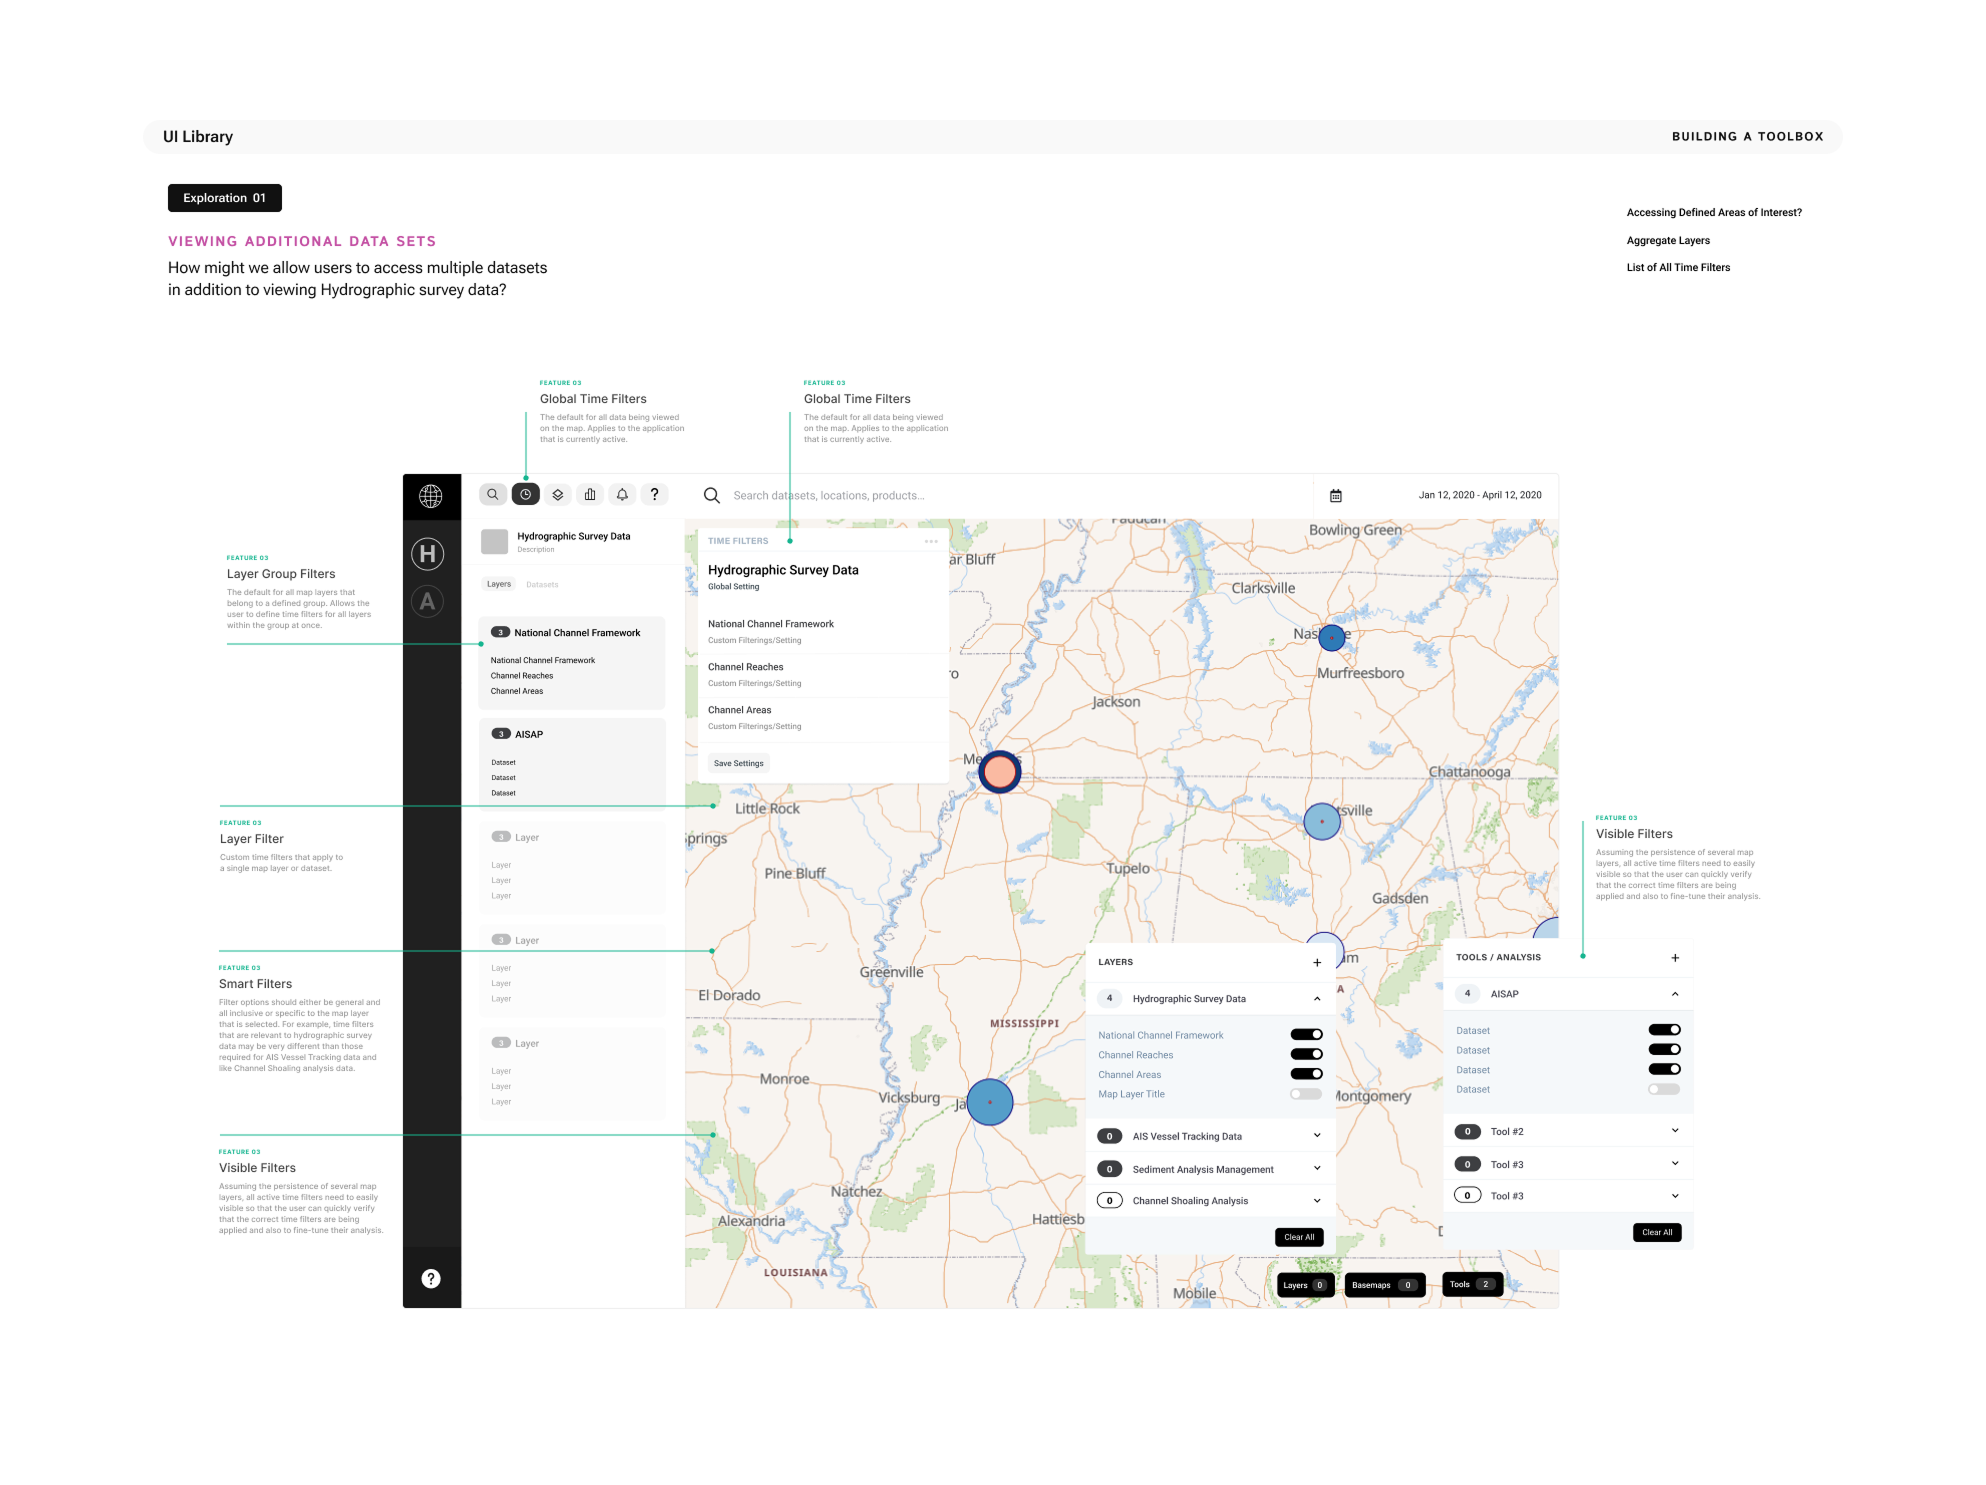Expand Channel Shoaling Analysis group

point(1317,1201)
